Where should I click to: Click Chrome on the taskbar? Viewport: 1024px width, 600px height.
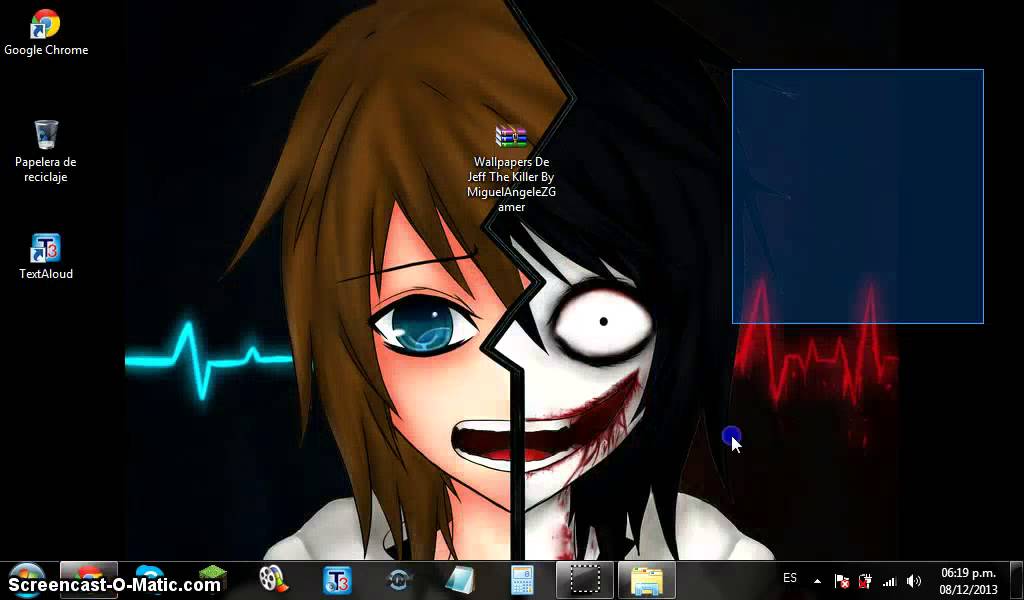click(x=88, y=580)
